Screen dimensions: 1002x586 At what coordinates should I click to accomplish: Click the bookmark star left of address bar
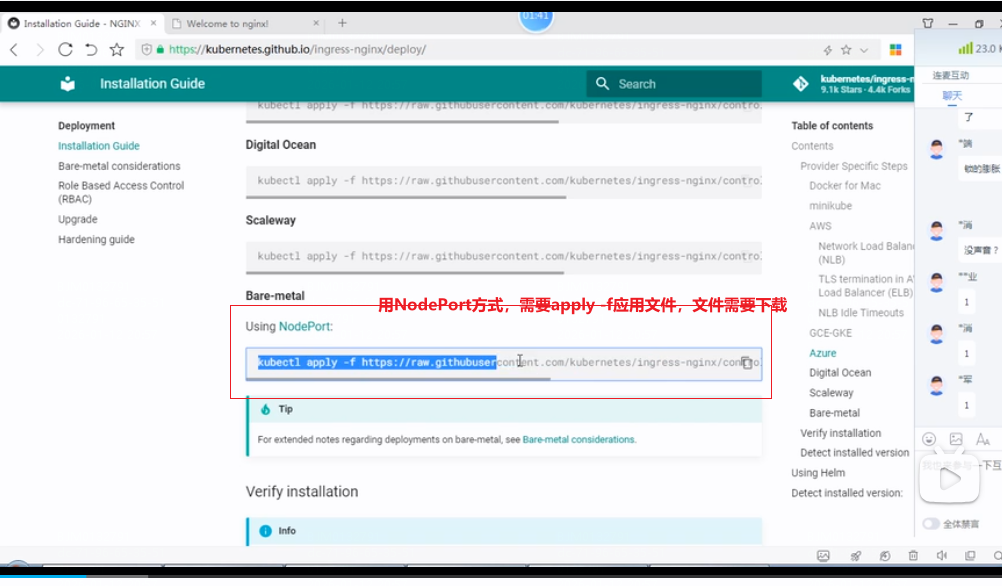116,50
